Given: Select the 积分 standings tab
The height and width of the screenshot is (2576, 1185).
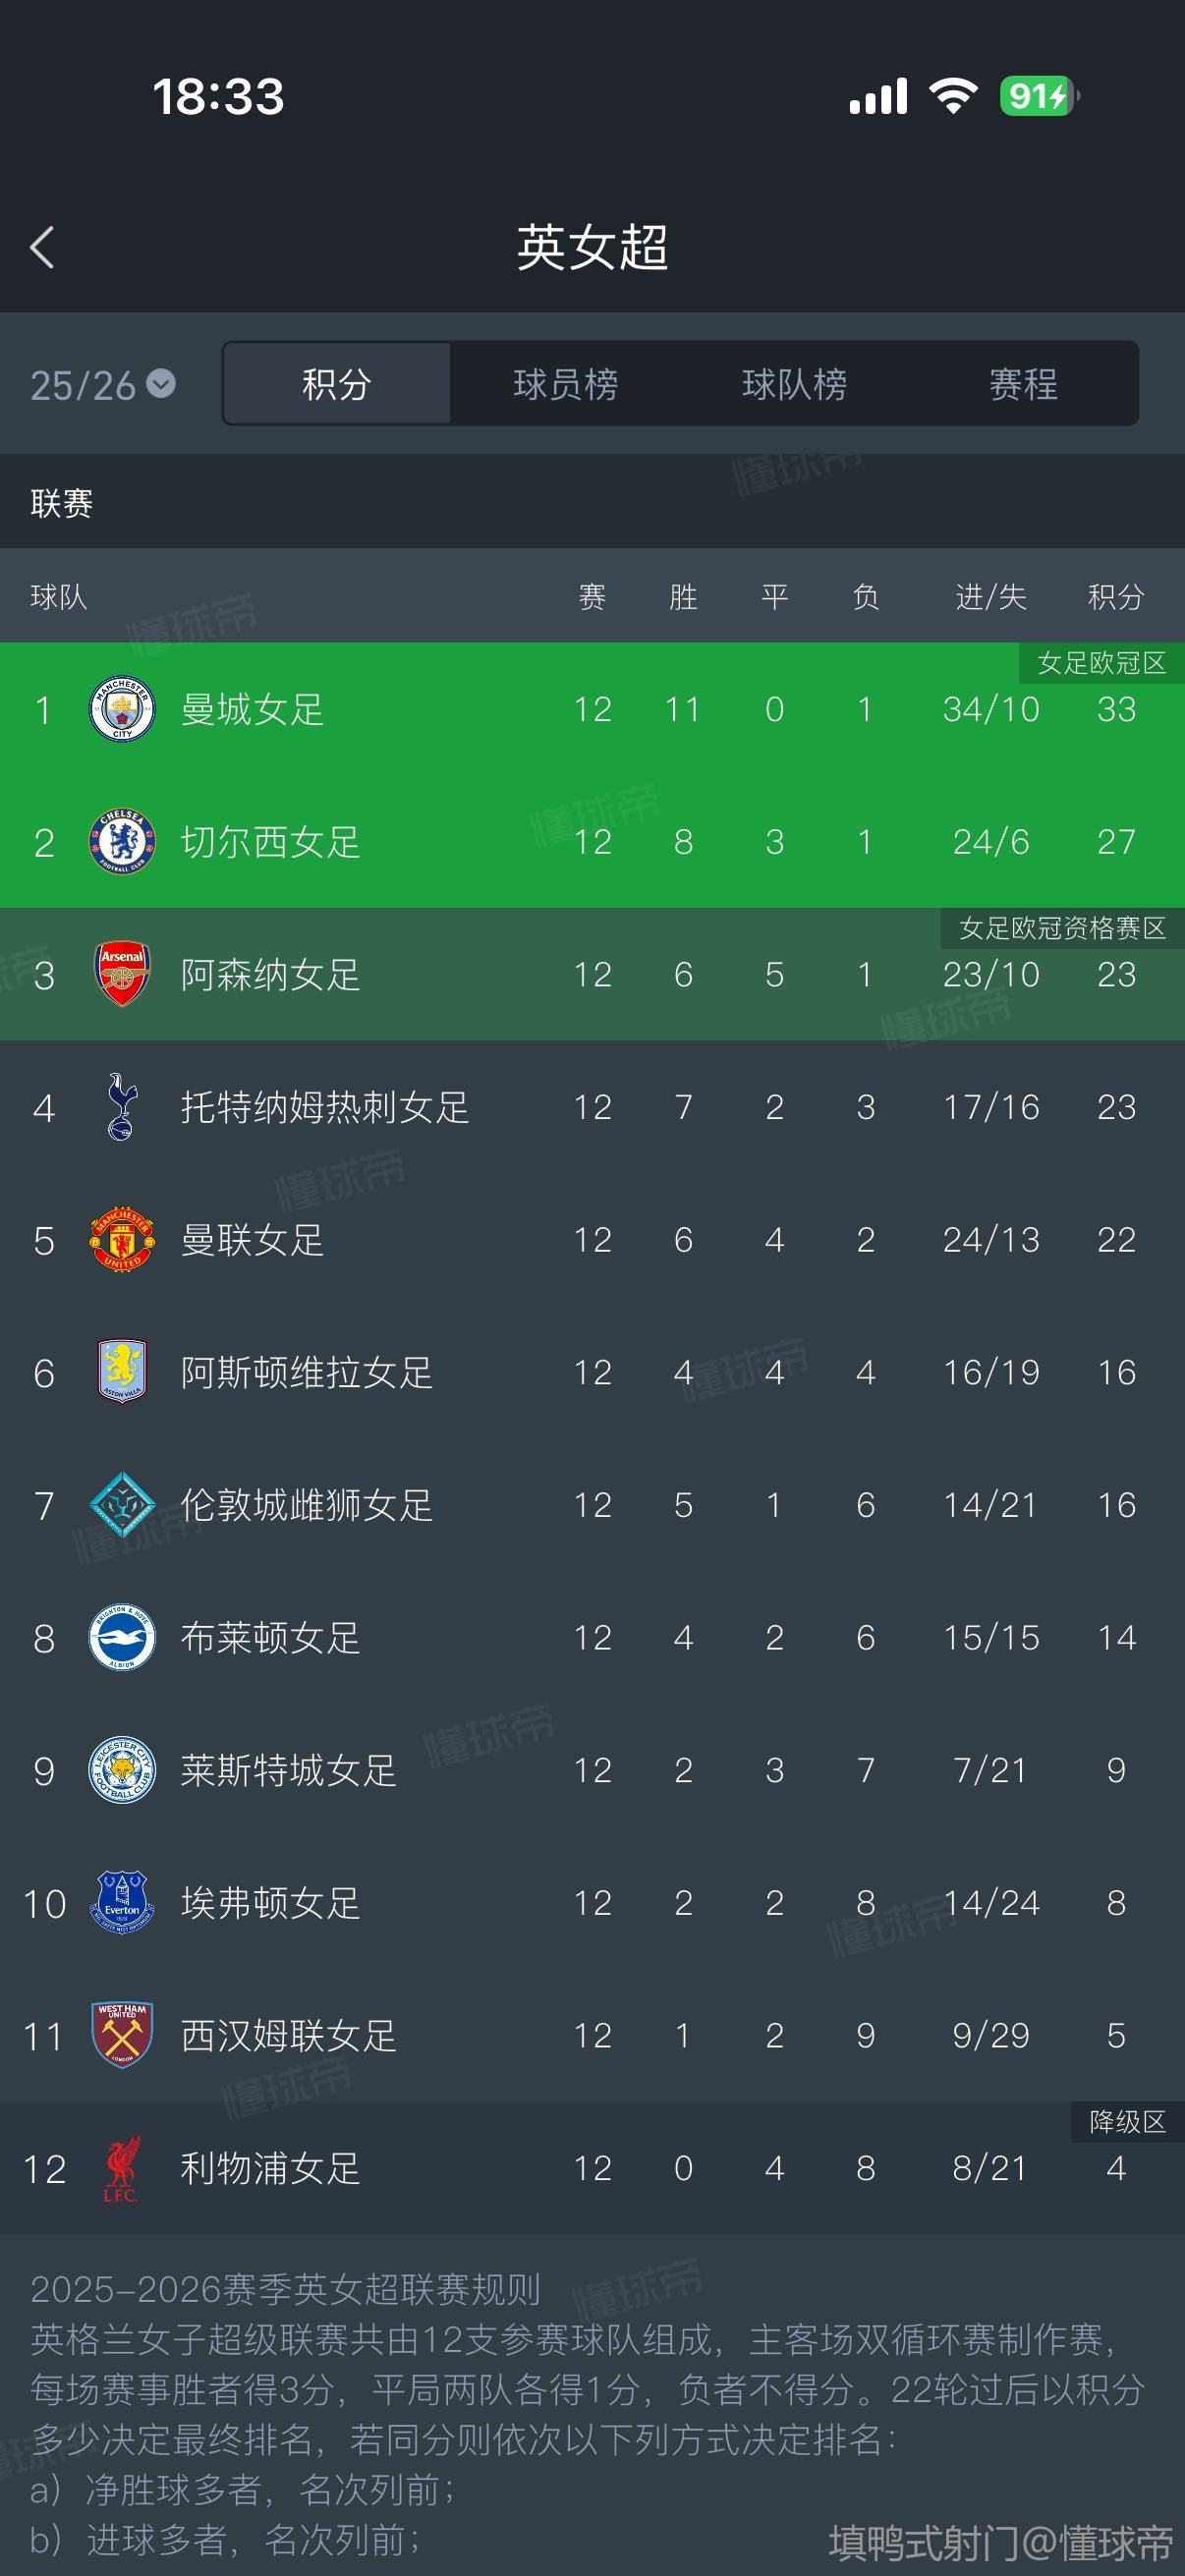Looking at the screenshot, I should pyautogui.click(x=336, y=384).
